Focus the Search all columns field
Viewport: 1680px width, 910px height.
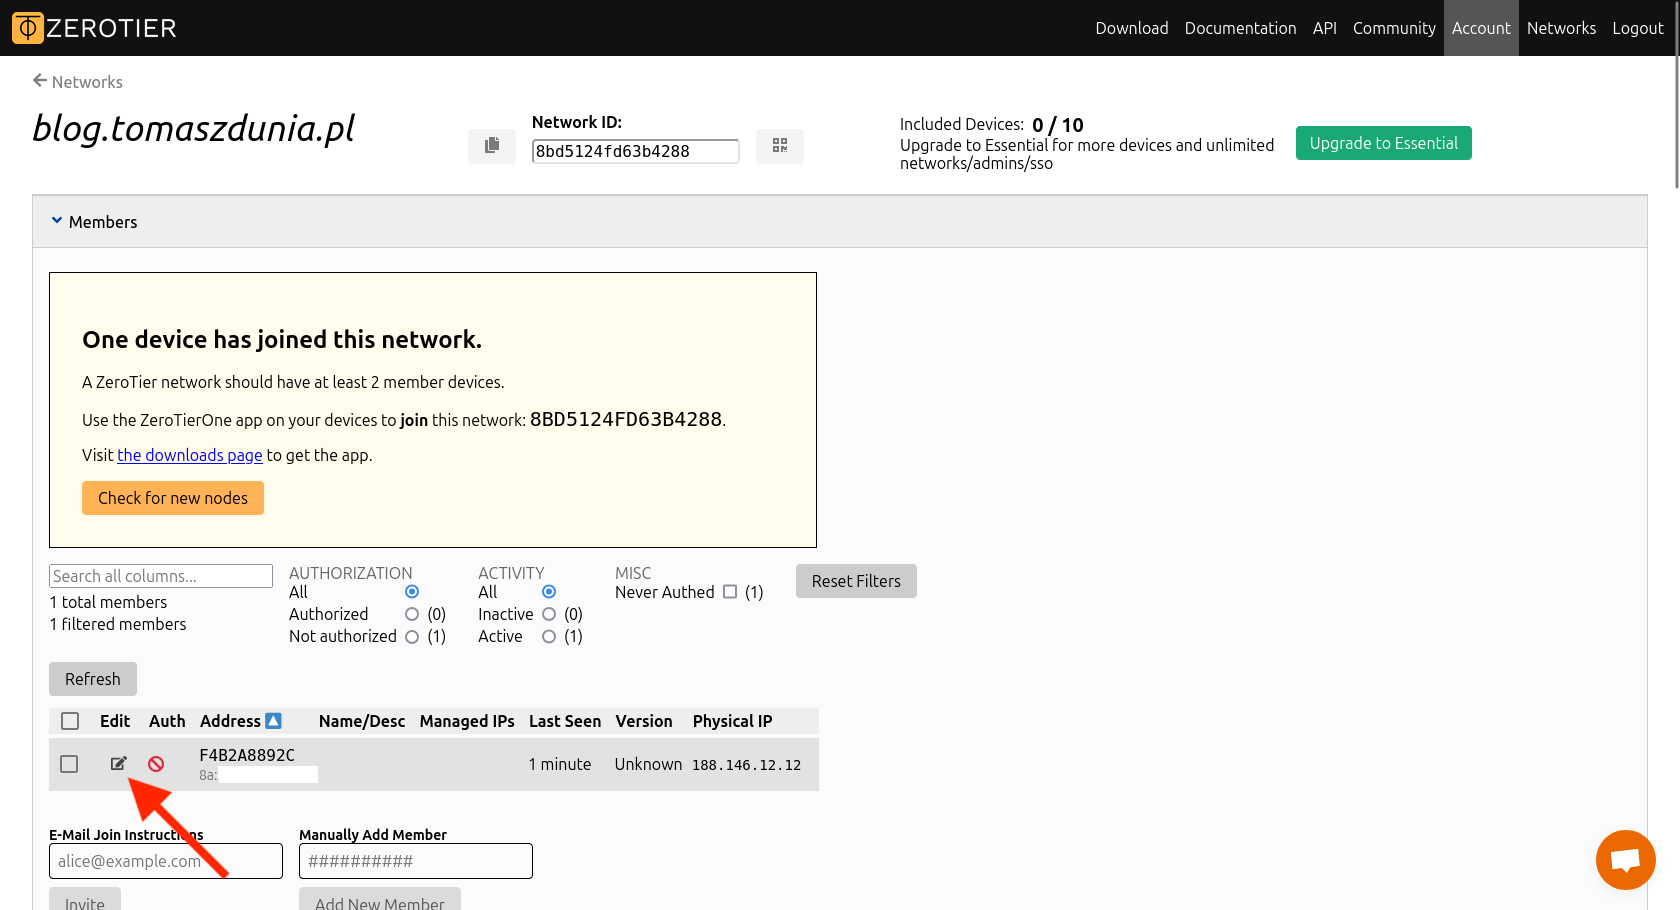pyautogui.click(x=160, y=576)
